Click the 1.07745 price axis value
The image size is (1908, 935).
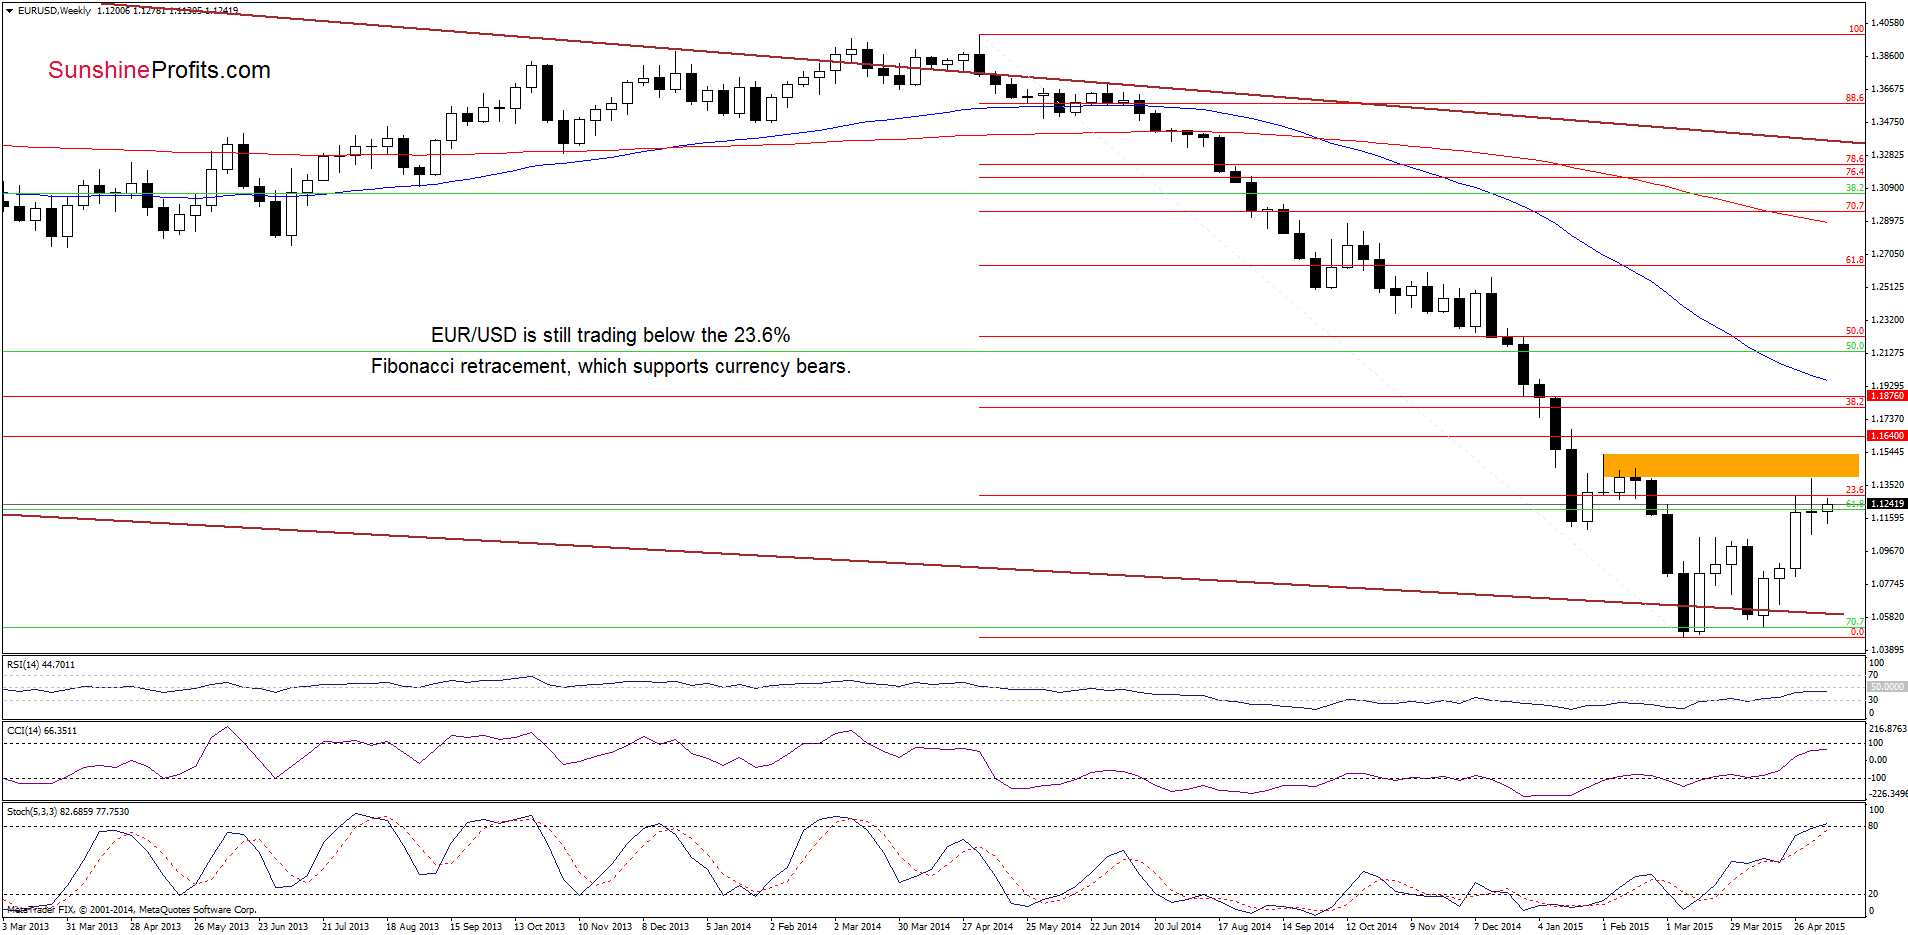[1887, 584]
